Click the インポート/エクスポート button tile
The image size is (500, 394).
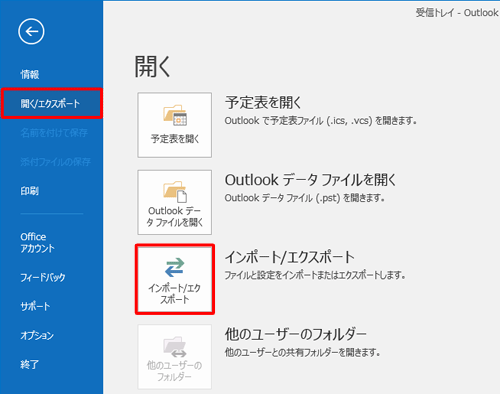[x=175, y=279]
